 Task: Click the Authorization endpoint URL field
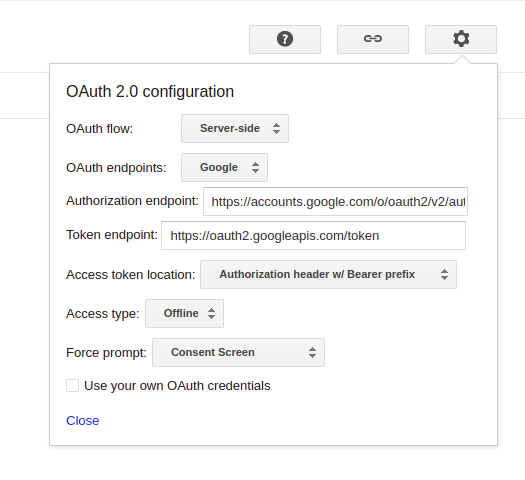pos(335,202)
